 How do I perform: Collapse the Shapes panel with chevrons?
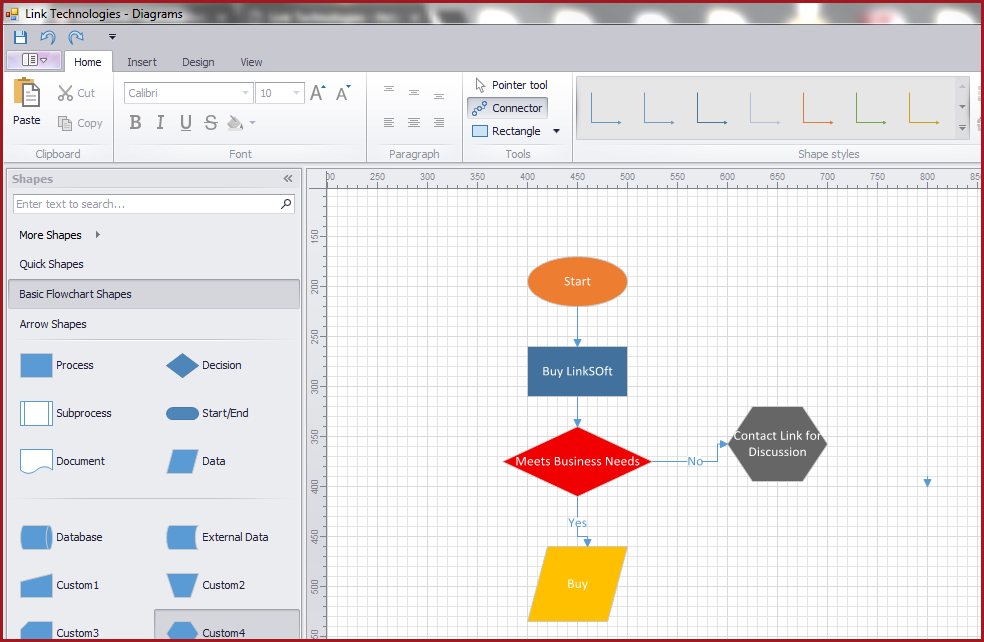pyautogui.click(x=288, y=179)
